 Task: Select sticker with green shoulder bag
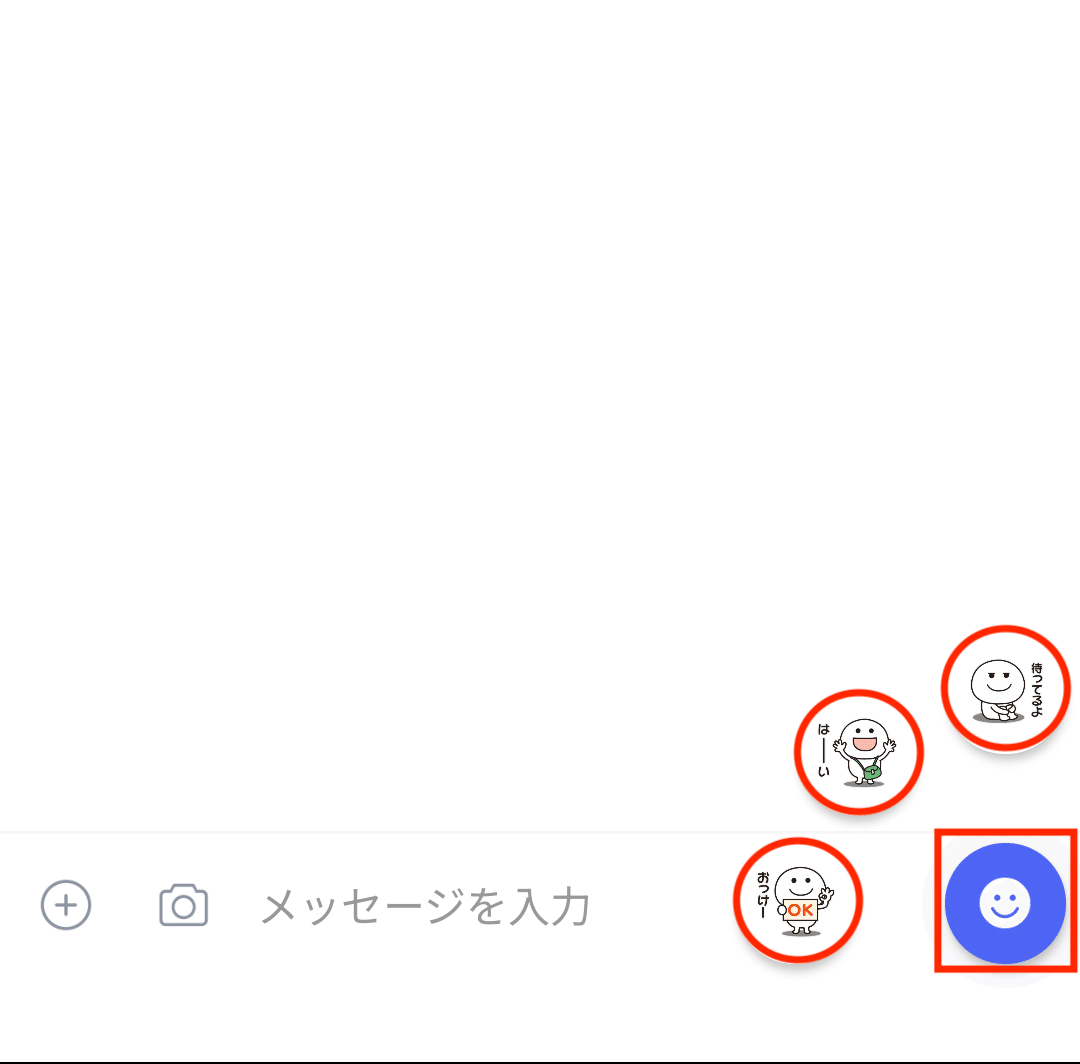[x=859, y=751]
